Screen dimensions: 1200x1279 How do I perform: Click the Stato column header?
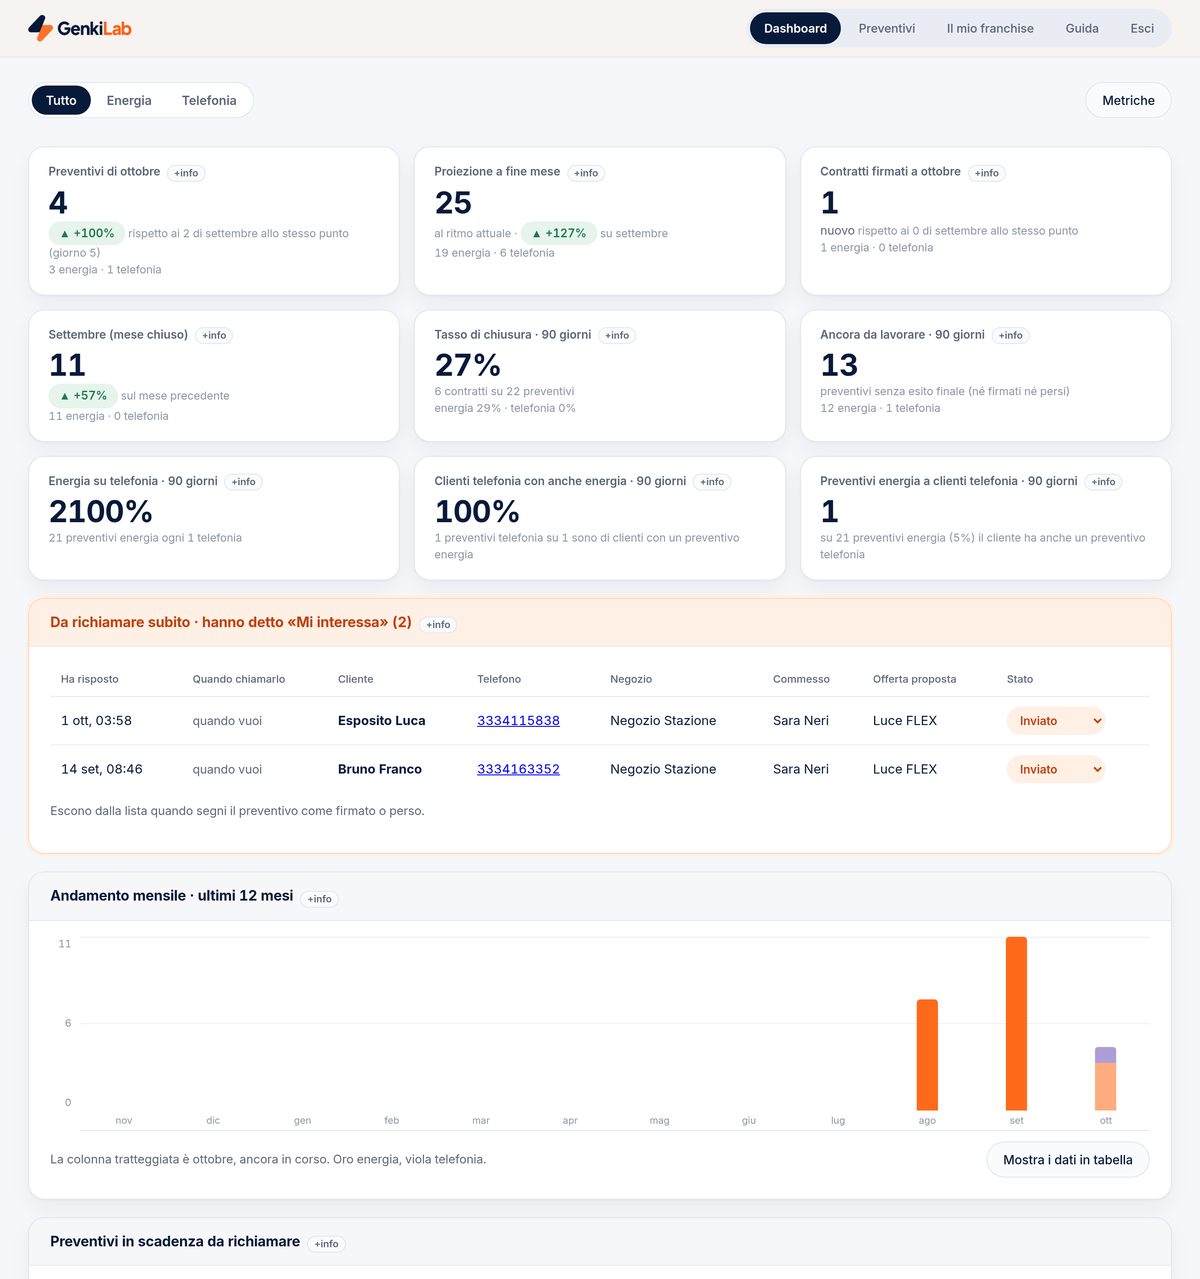click(1020, 679)
